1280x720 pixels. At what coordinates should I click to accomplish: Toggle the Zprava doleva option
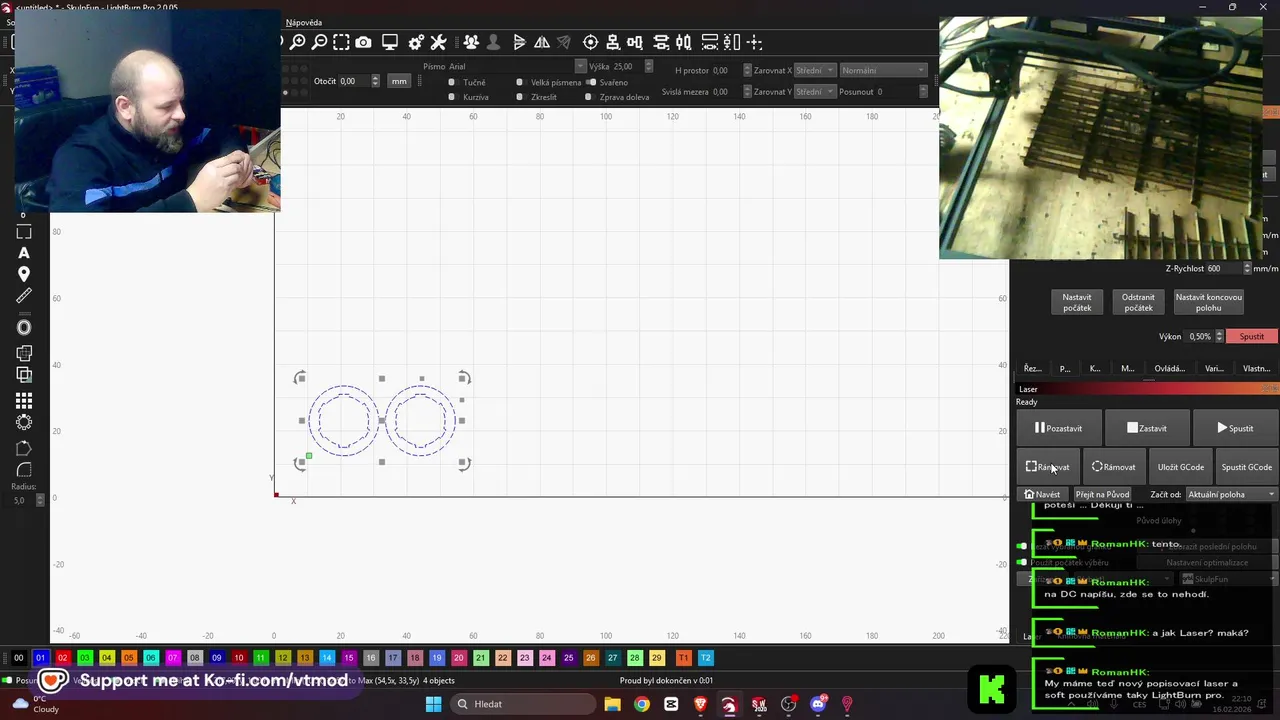tap(618, 97)
